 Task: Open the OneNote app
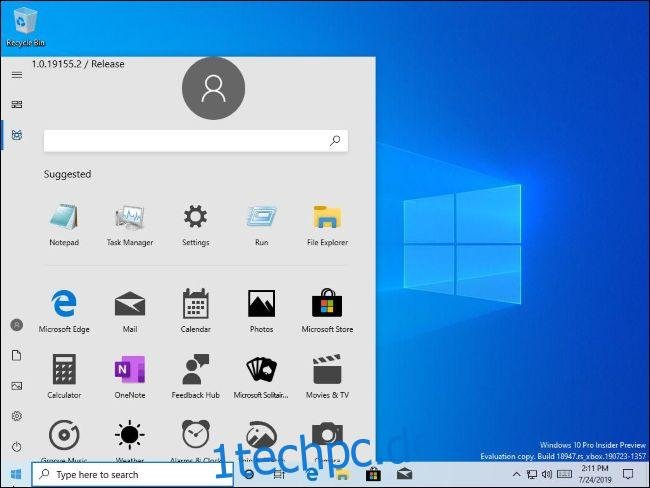click(130, 376)
